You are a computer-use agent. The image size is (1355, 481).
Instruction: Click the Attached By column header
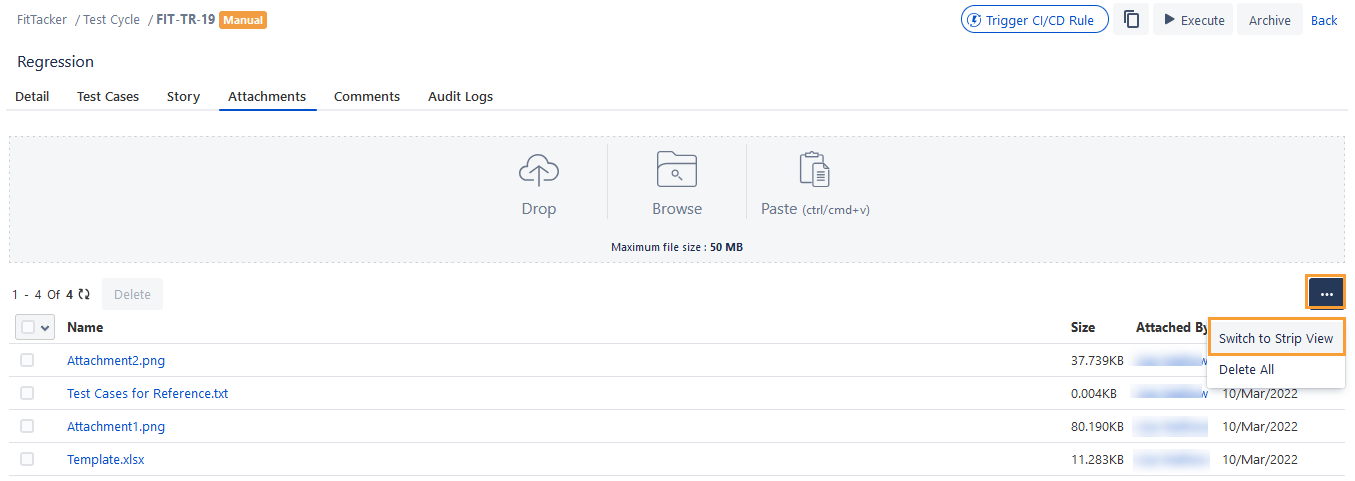point(1172,327)
